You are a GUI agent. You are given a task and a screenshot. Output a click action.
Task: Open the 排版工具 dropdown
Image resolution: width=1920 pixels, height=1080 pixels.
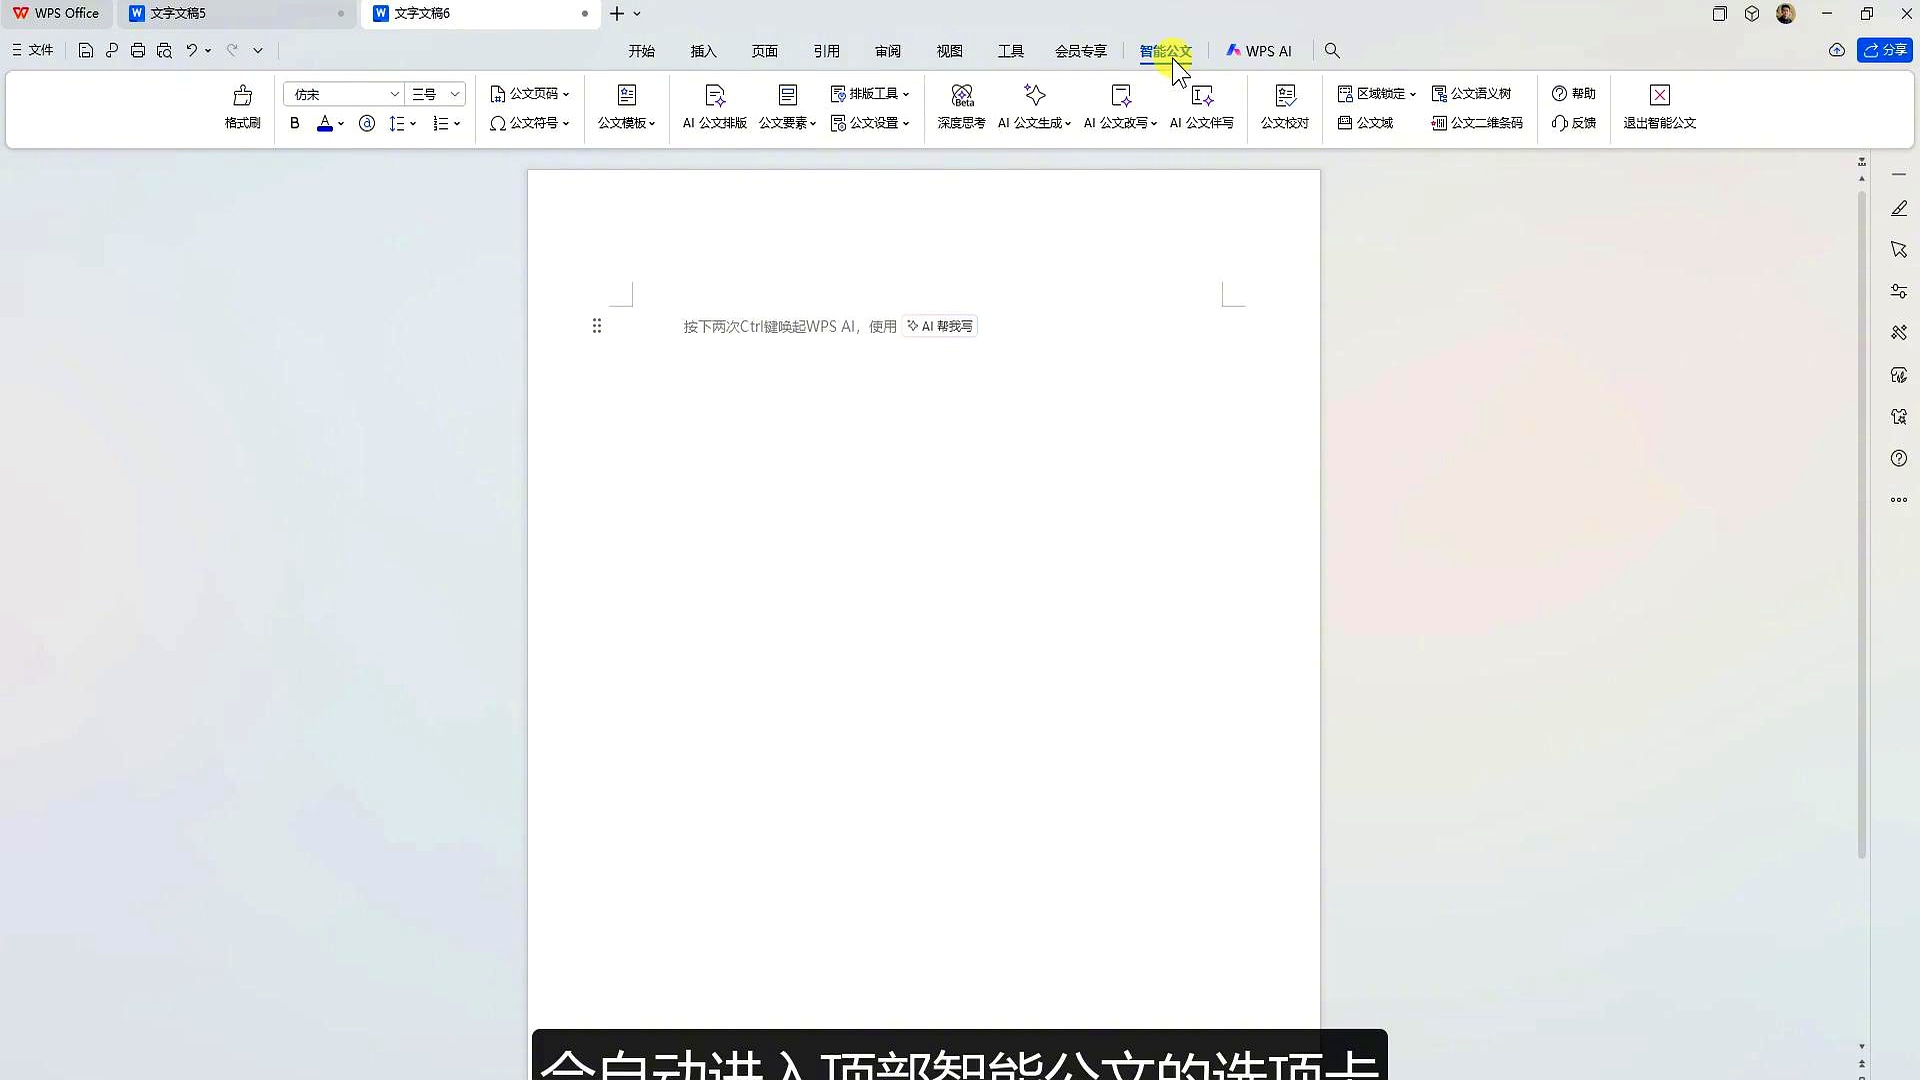pos(870,93)
